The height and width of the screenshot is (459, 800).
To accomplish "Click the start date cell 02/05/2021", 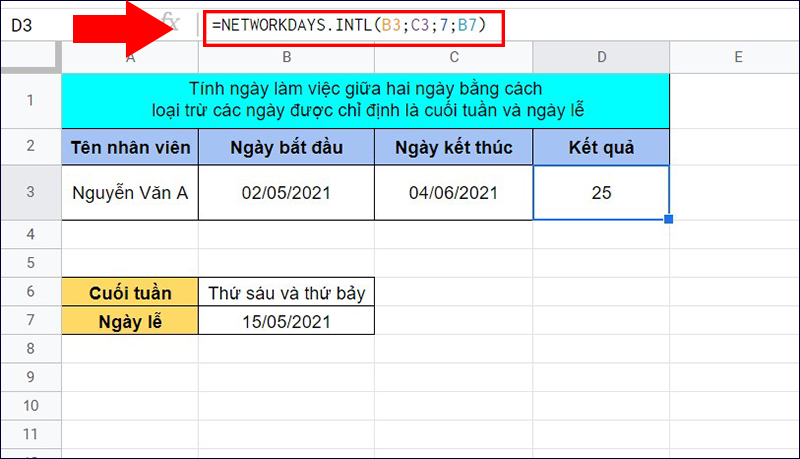I will tap(286, 193).
